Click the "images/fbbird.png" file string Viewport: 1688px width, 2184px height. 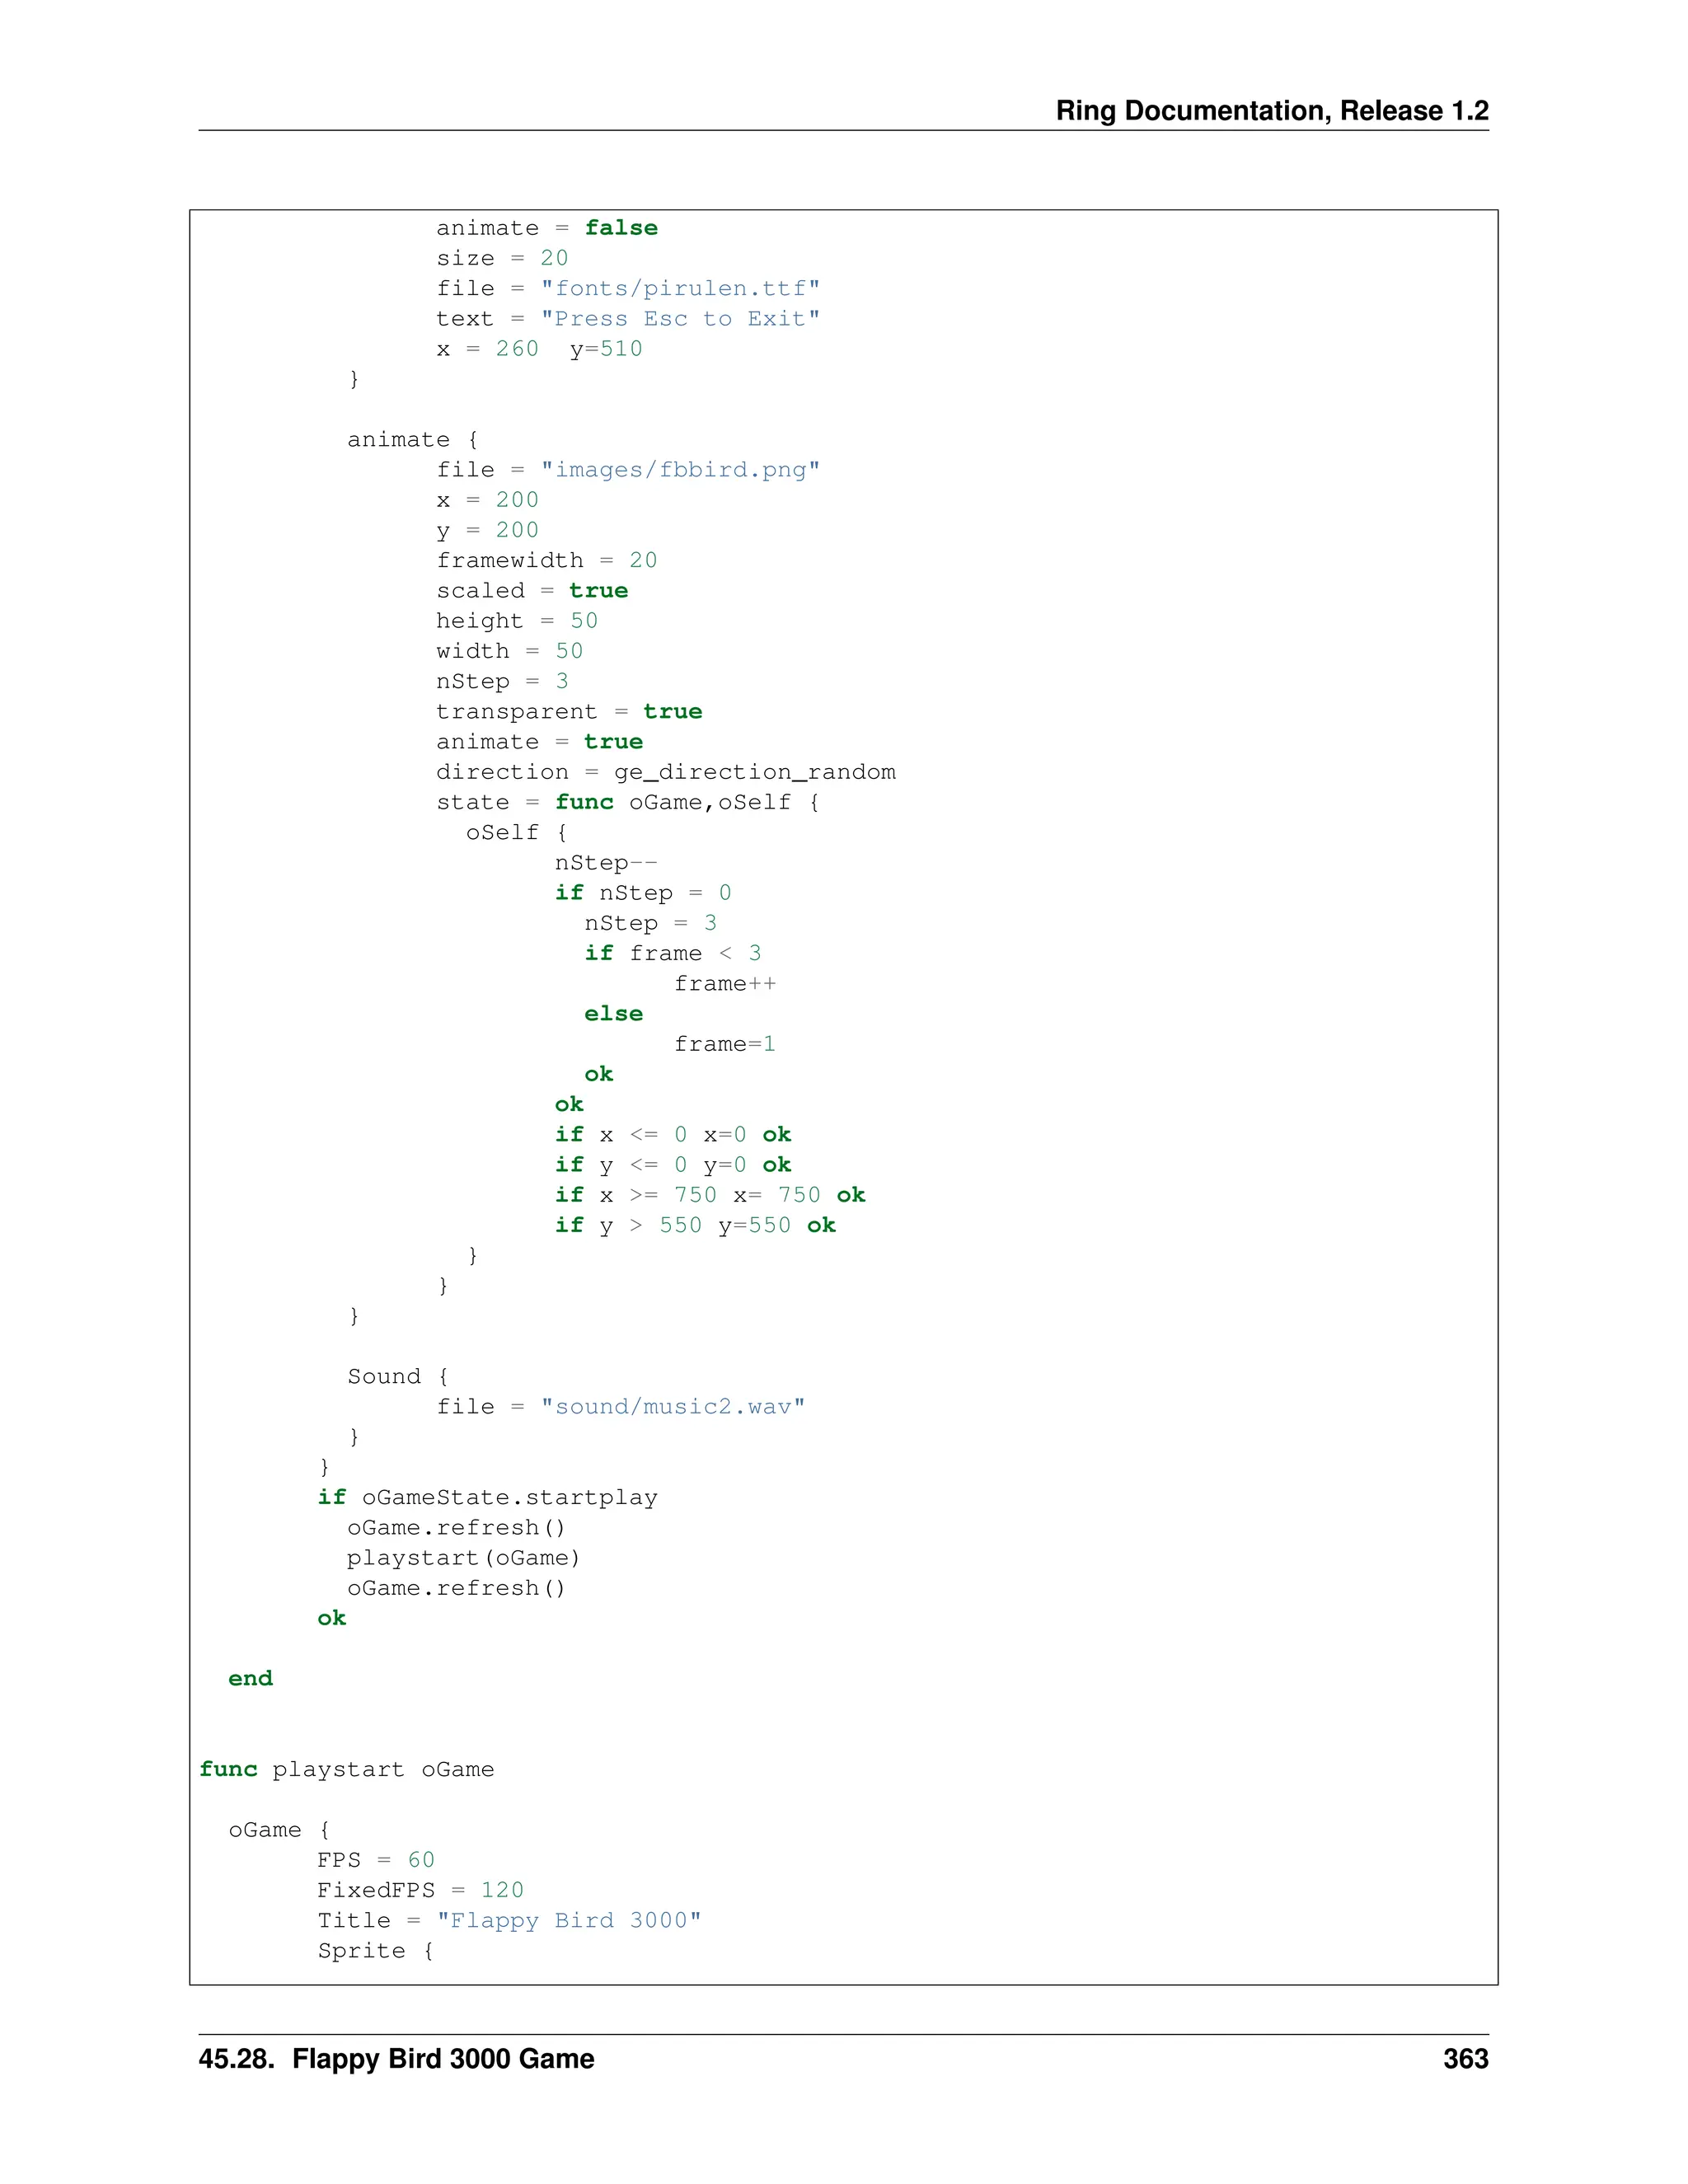click(680, 470)
